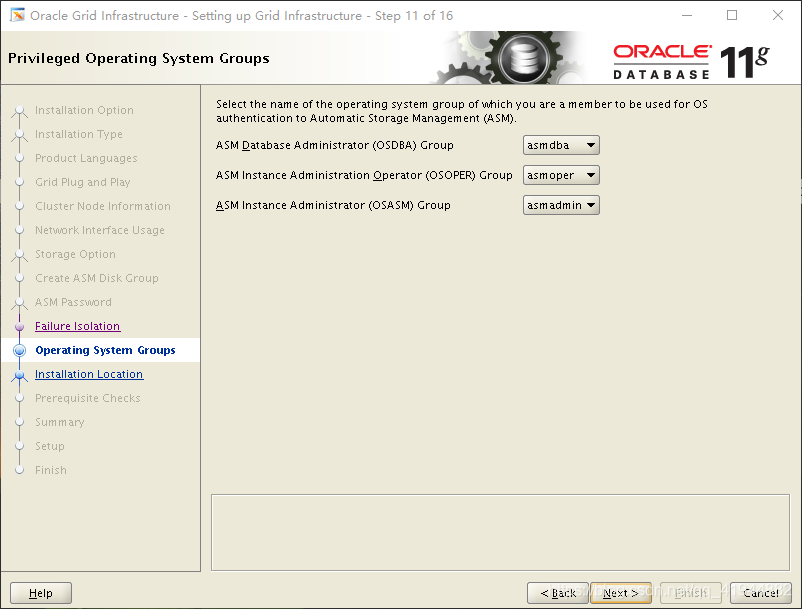Viewport: 802px width, 609px height.
Task: Minimize the installer window
Action: pyautogui.click(x=687, y=15)
